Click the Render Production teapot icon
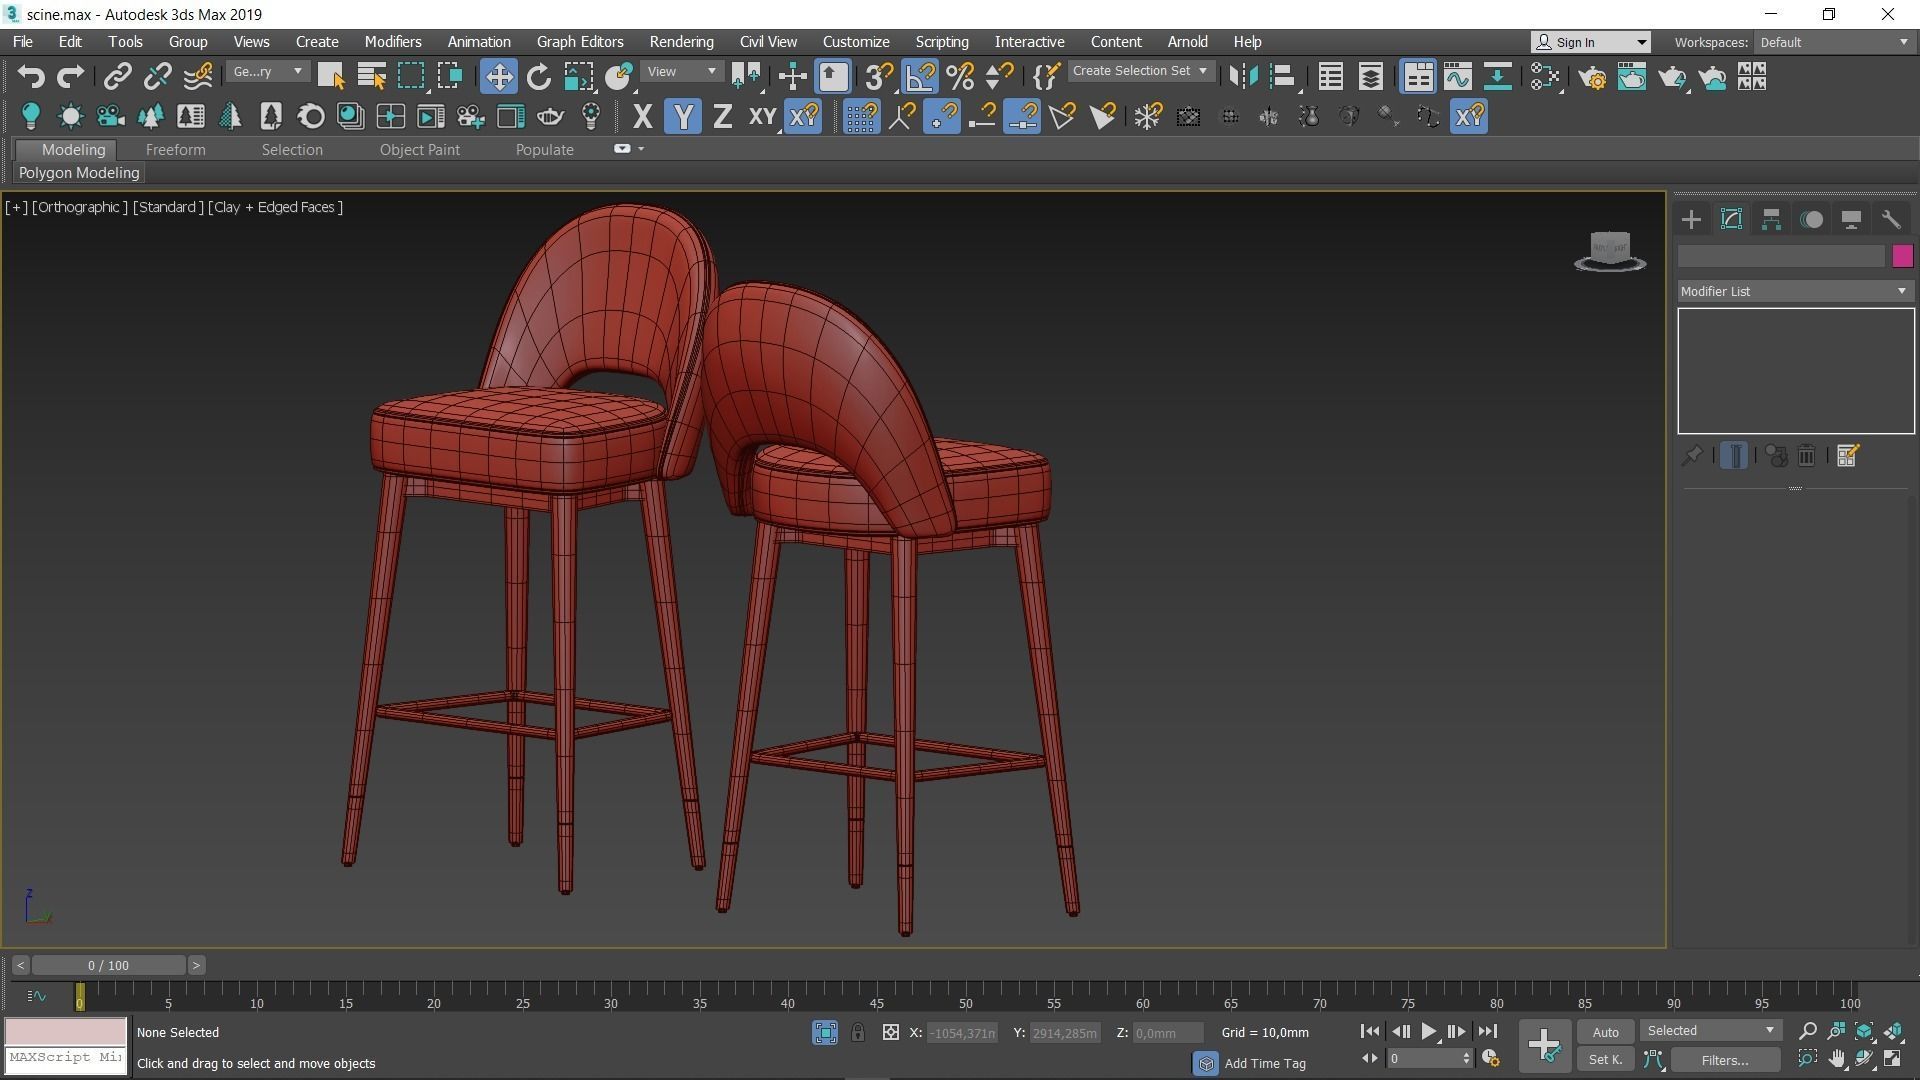 (x=1672, y=77)
